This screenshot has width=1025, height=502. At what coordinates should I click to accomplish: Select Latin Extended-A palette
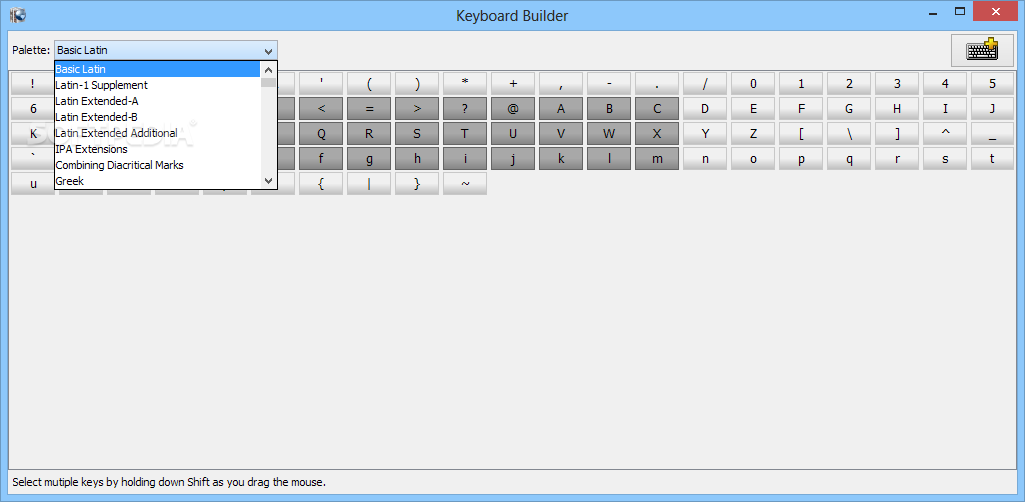pyautogui.click(x=158, y=101)
